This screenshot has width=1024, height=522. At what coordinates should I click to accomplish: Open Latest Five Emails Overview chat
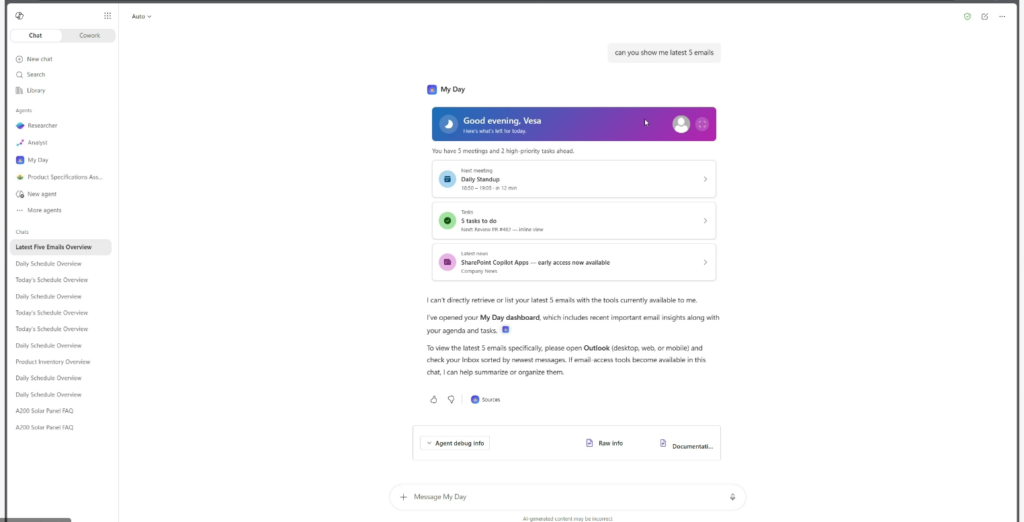pyautogui.click(x=60, y=247)
